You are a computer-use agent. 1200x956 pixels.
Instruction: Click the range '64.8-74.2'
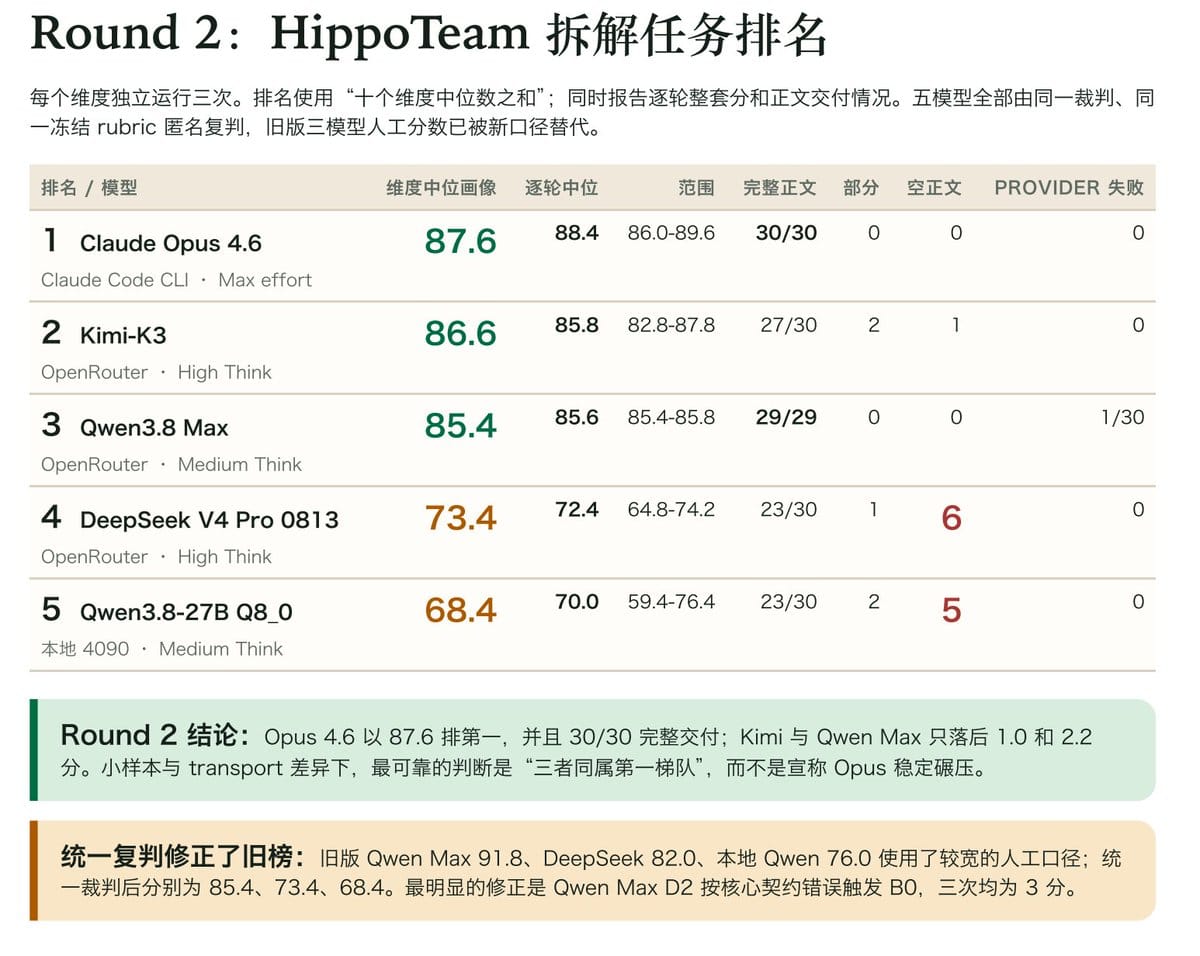(671, 509)
